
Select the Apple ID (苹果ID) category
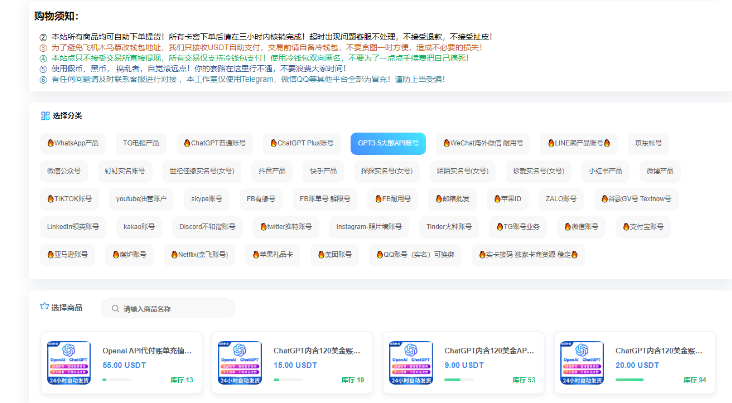507,199
